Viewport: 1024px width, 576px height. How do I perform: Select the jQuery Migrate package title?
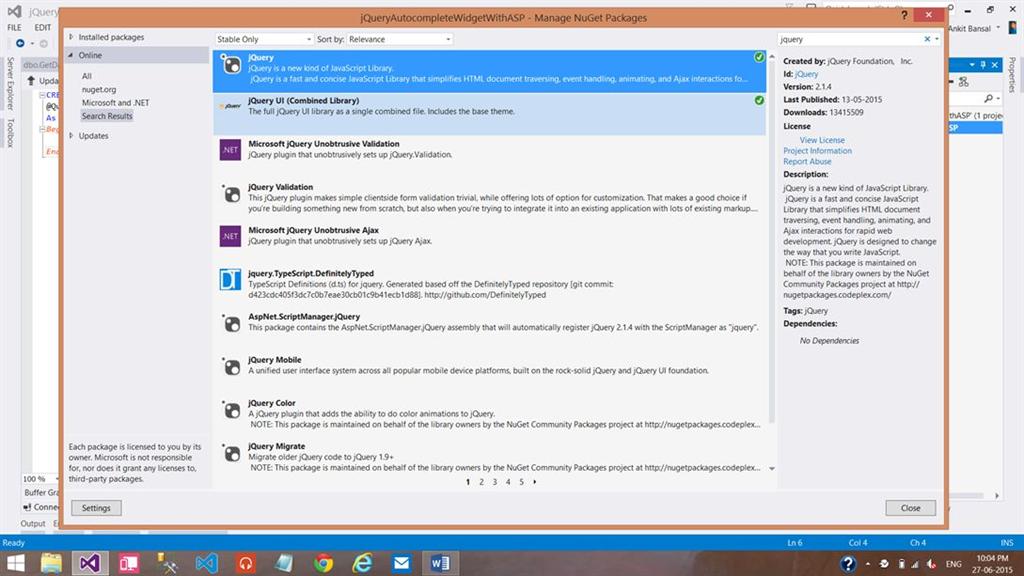[x=276, y=446]
